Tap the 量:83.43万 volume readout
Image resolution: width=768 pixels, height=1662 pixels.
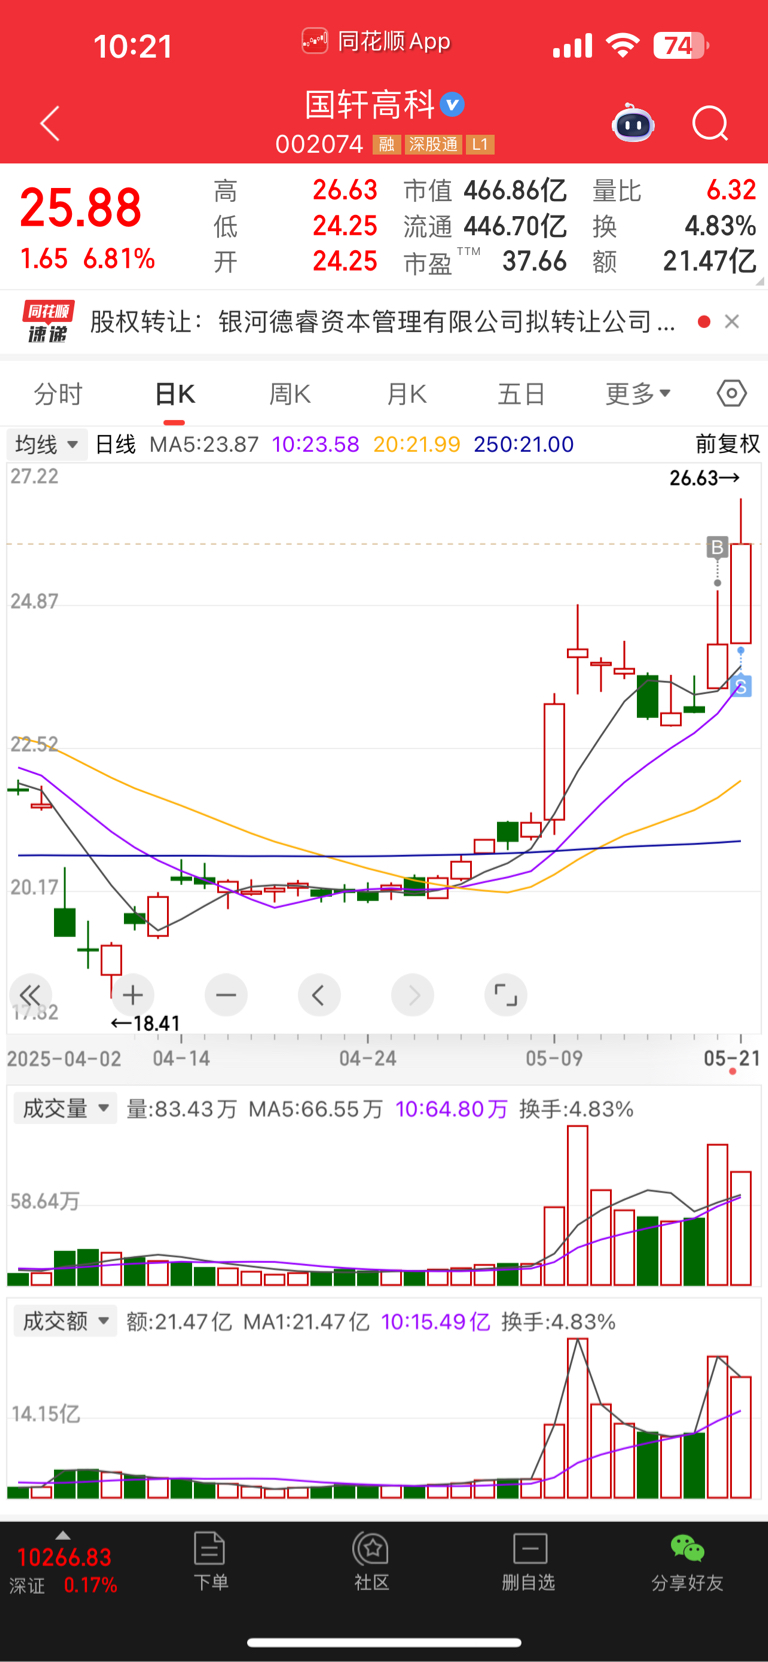click(x=182, y=1109)
